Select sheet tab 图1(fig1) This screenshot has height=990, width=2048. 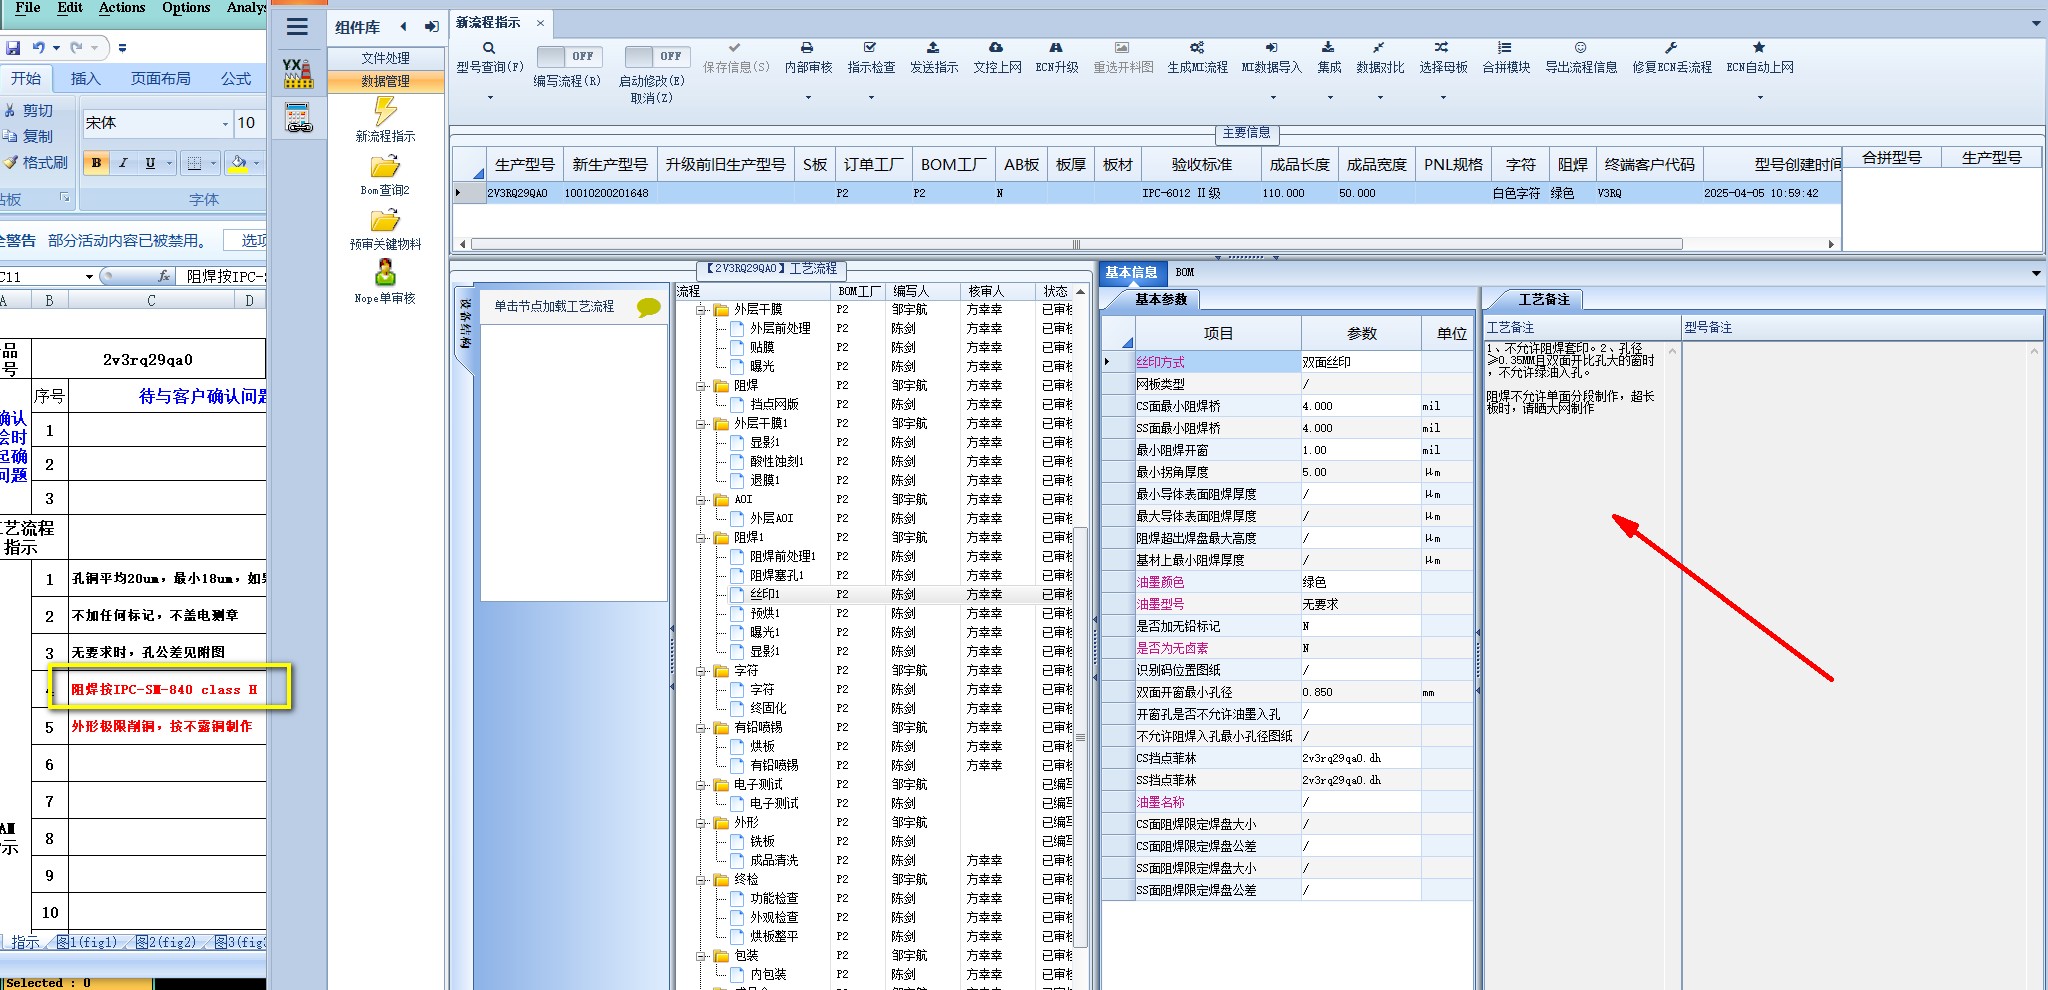pos(86,942)
